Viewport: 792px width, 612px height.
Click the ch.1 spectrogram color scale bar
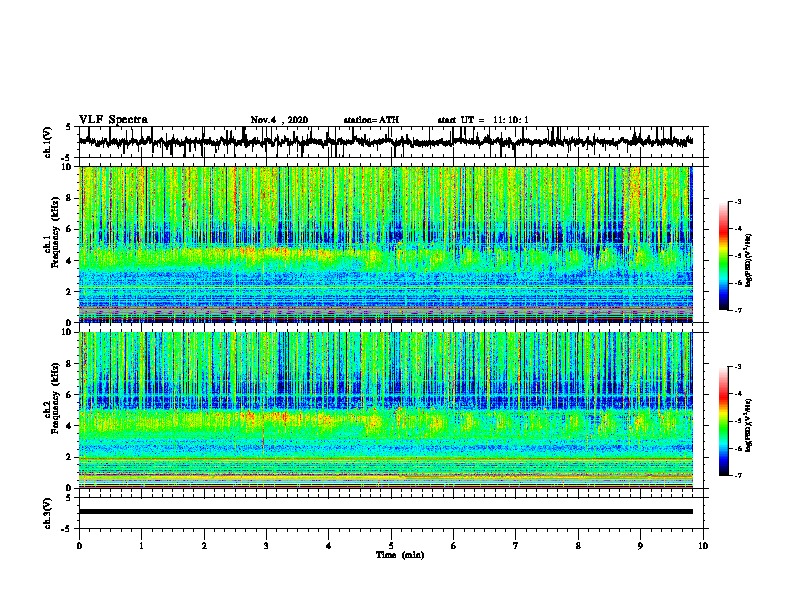[x=723, y=256]
